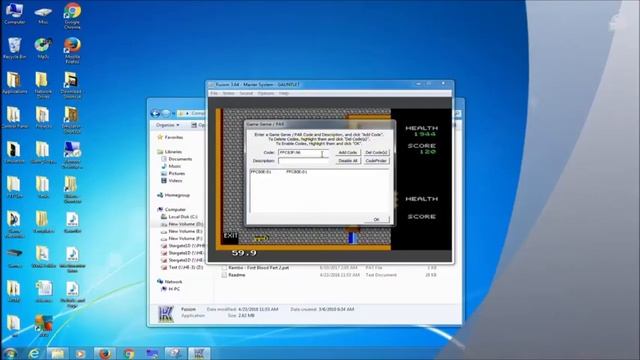Click the CodeFinder button

click(376, 161)
